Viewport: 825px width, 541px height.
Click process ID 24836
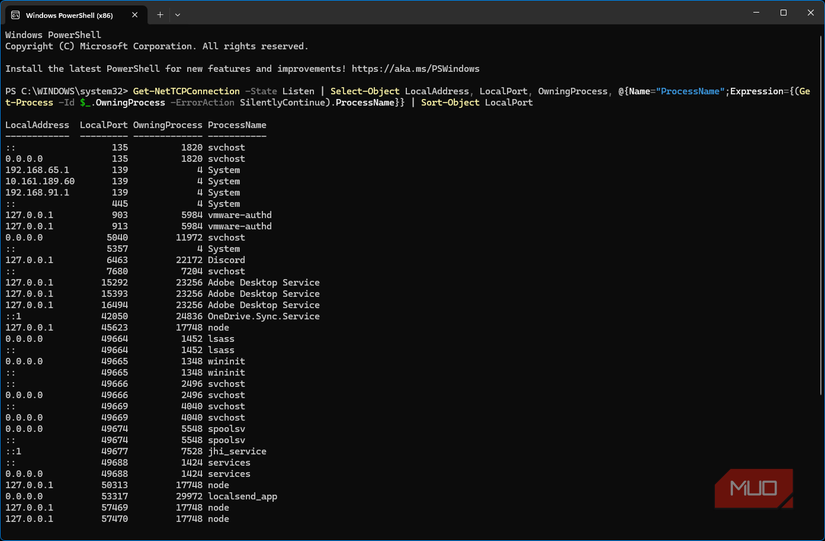point(189,316)
